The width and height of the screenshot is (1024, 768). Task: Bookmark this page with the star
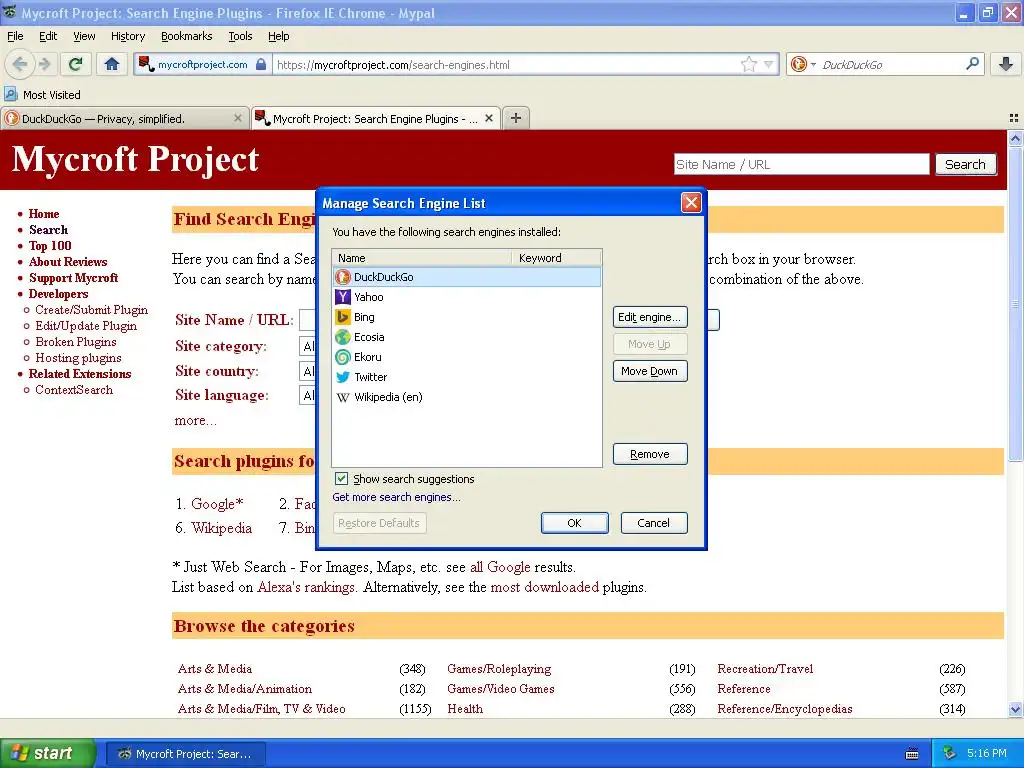[x=749, y=64]
